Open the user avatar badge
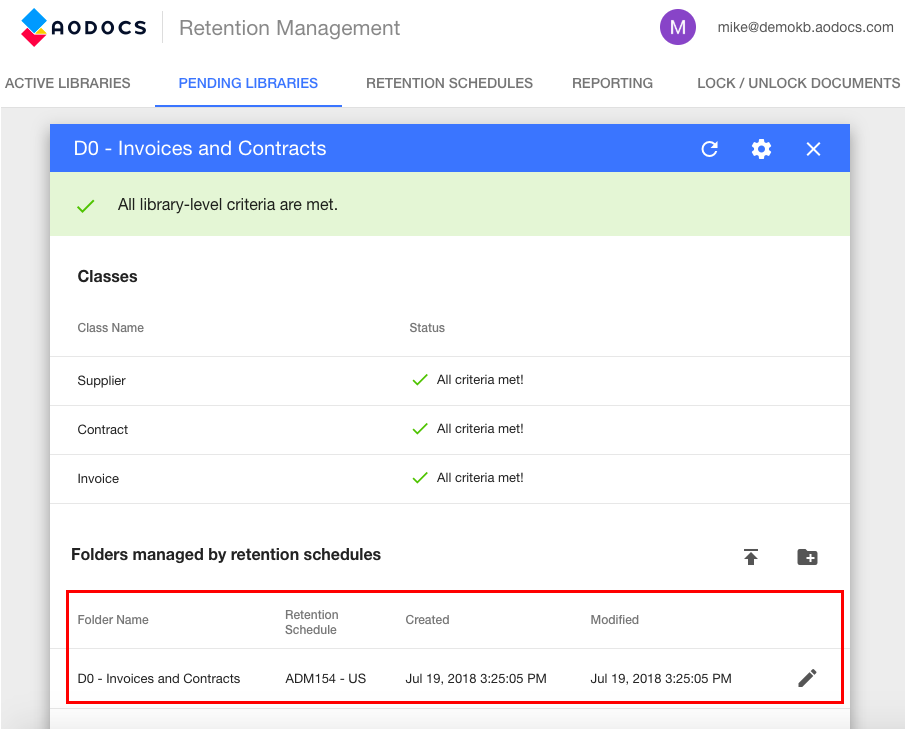 click(x=678, y=27)
